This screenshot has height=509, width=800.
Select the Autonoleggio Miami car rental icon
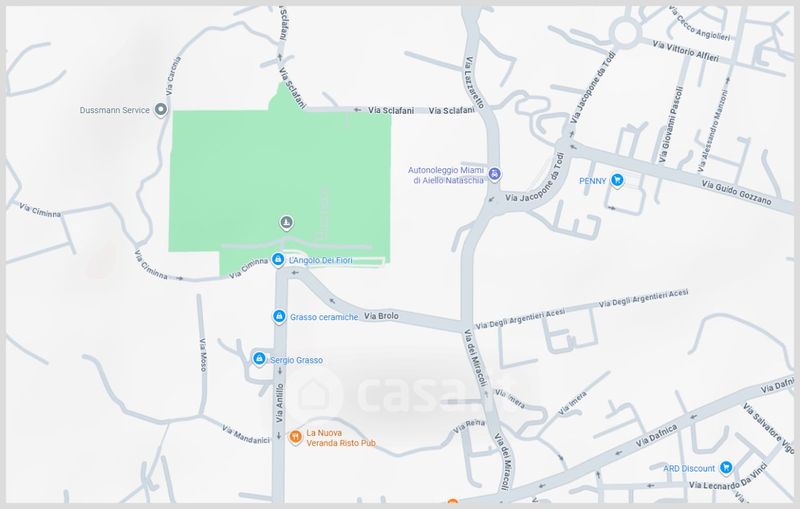[493, 174]
